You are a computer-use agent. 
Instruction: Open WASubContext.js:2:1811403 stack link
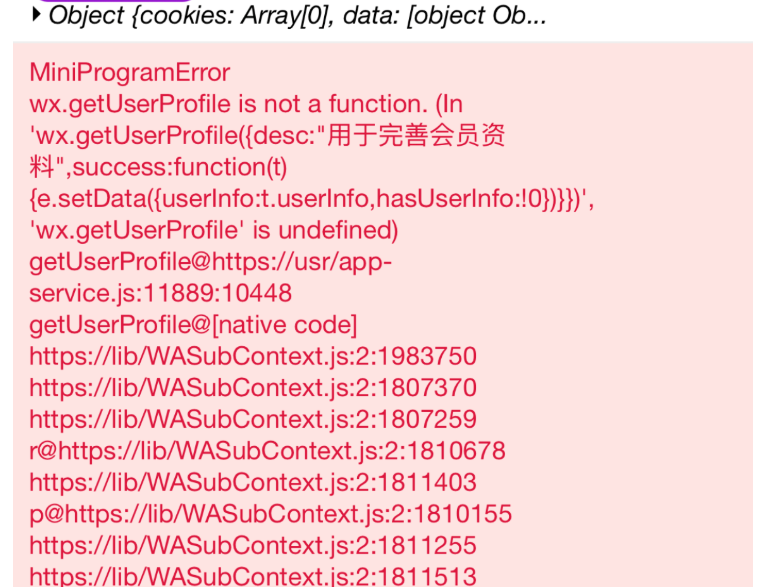tap(253, 482)
